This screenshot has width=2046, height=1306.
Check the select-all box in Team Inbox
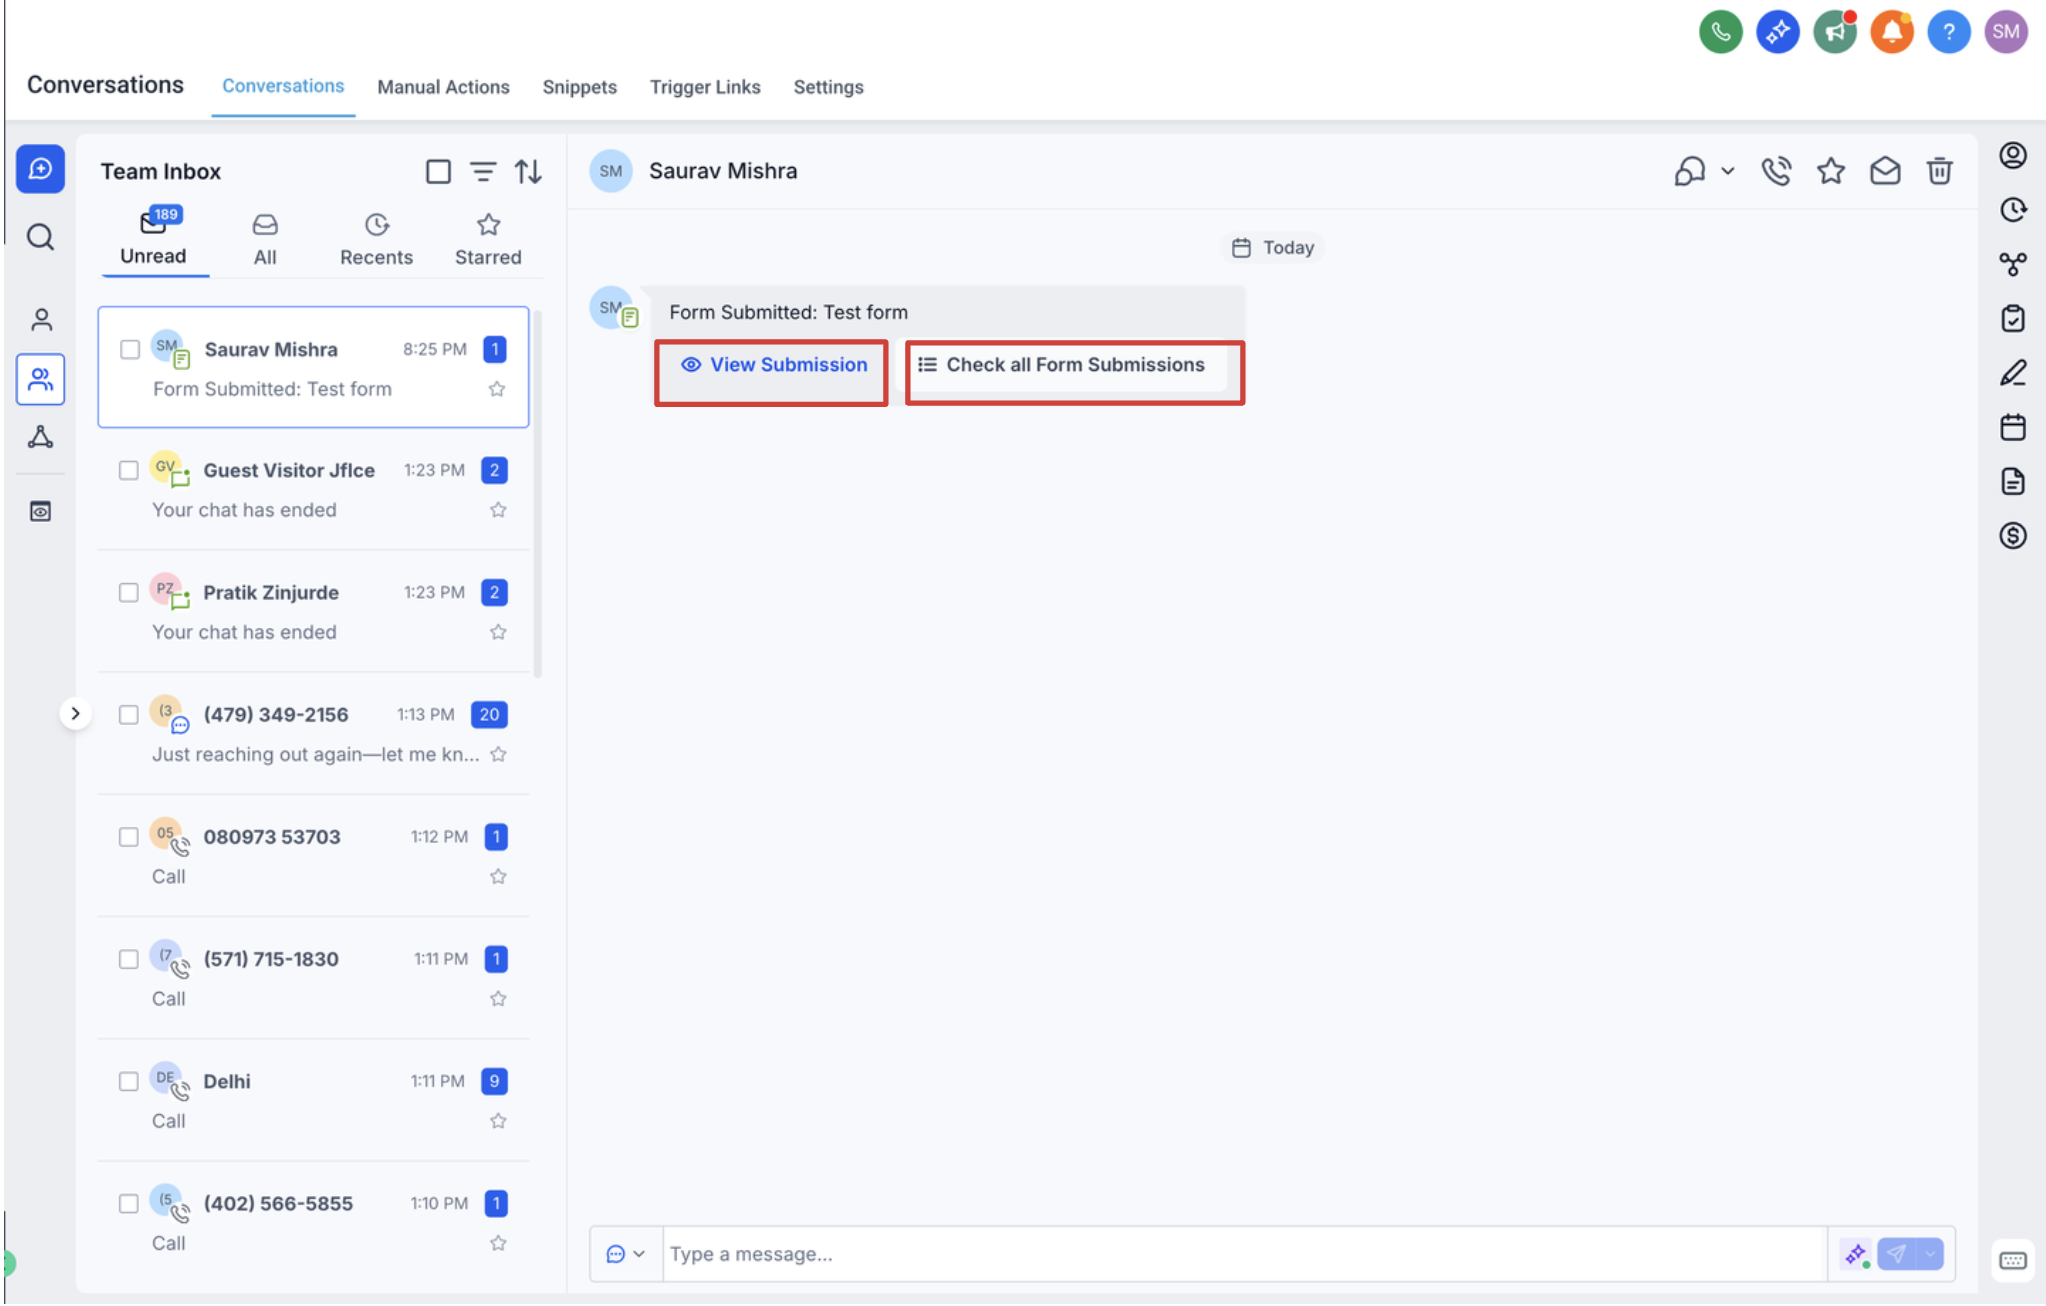coord(438,172)
